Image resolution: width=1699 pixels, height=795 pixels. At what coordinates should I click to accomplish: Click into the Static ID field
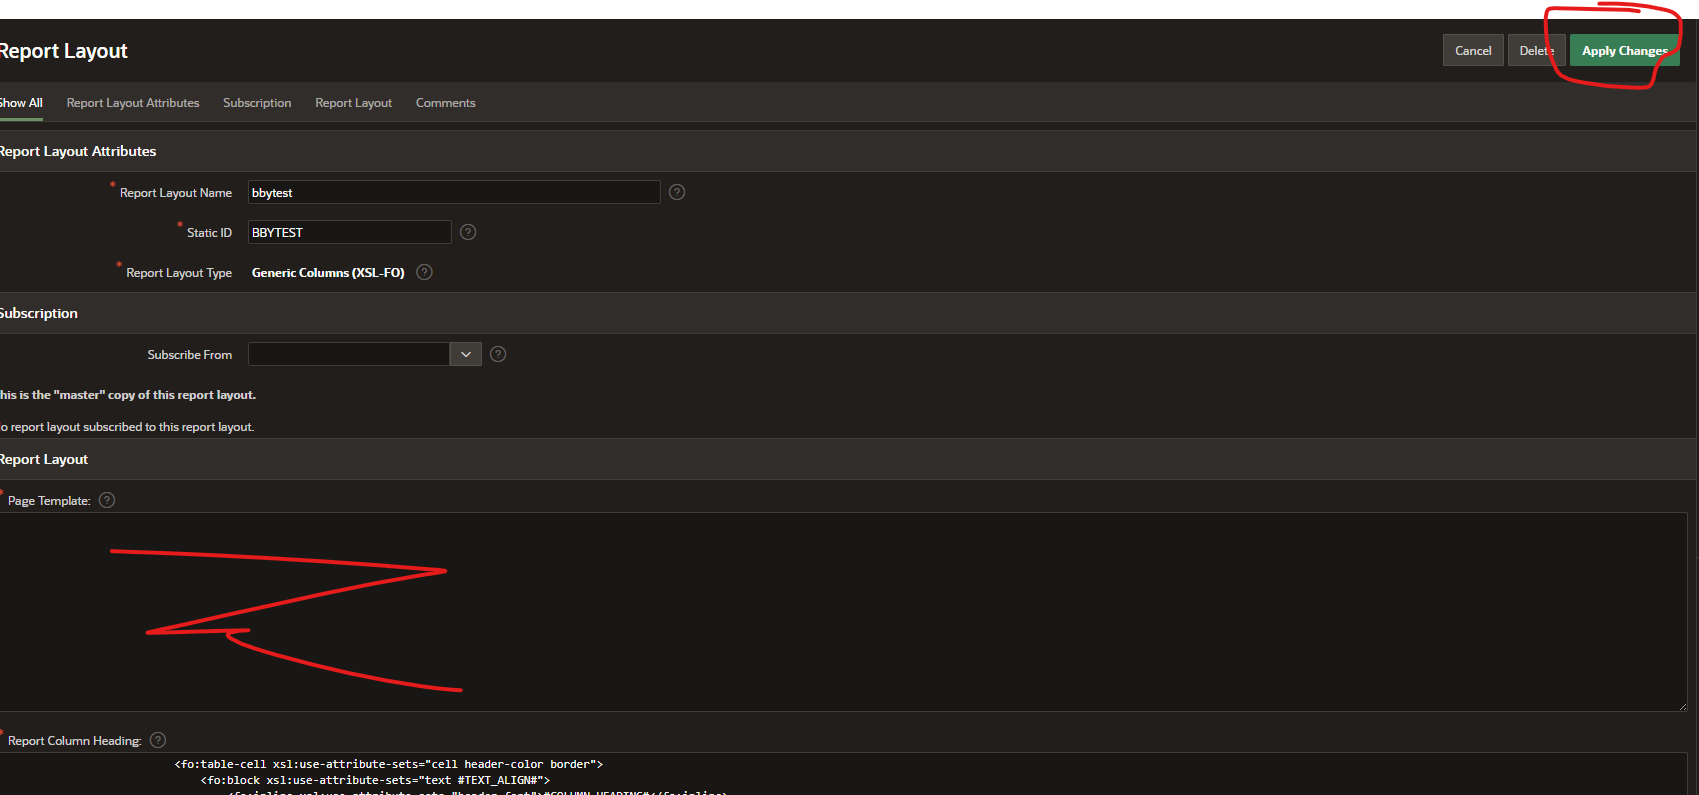349,232
